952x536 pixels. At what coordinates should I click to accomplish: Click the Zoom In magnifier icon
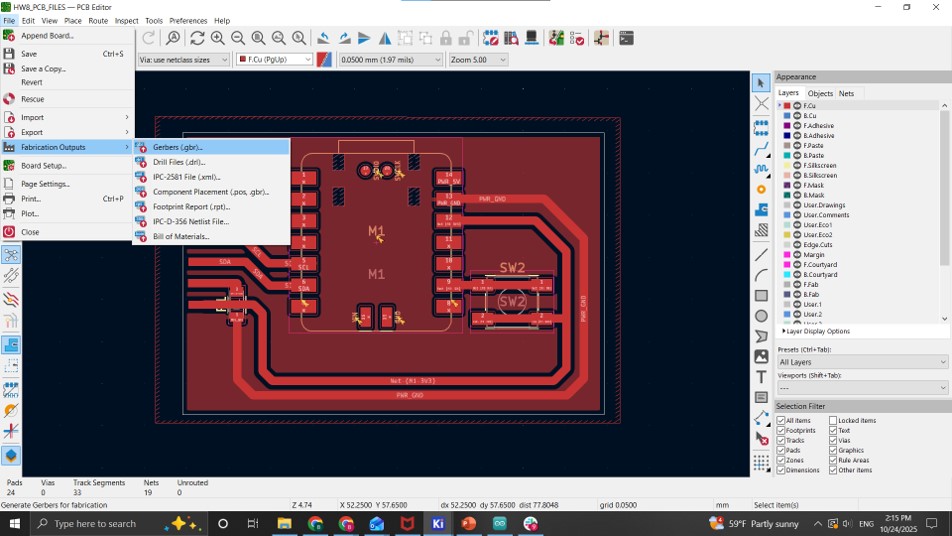click(217, 38)
